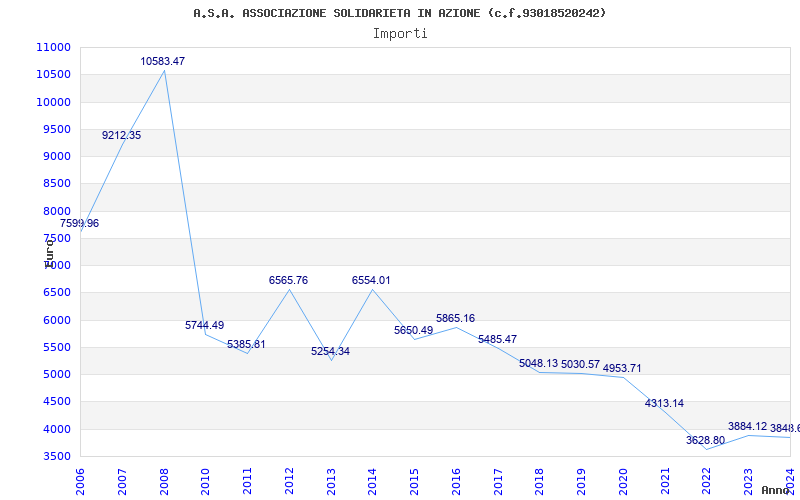Click the 3500 y-axis tick label
800x500 pixels.
coord(56,457)
